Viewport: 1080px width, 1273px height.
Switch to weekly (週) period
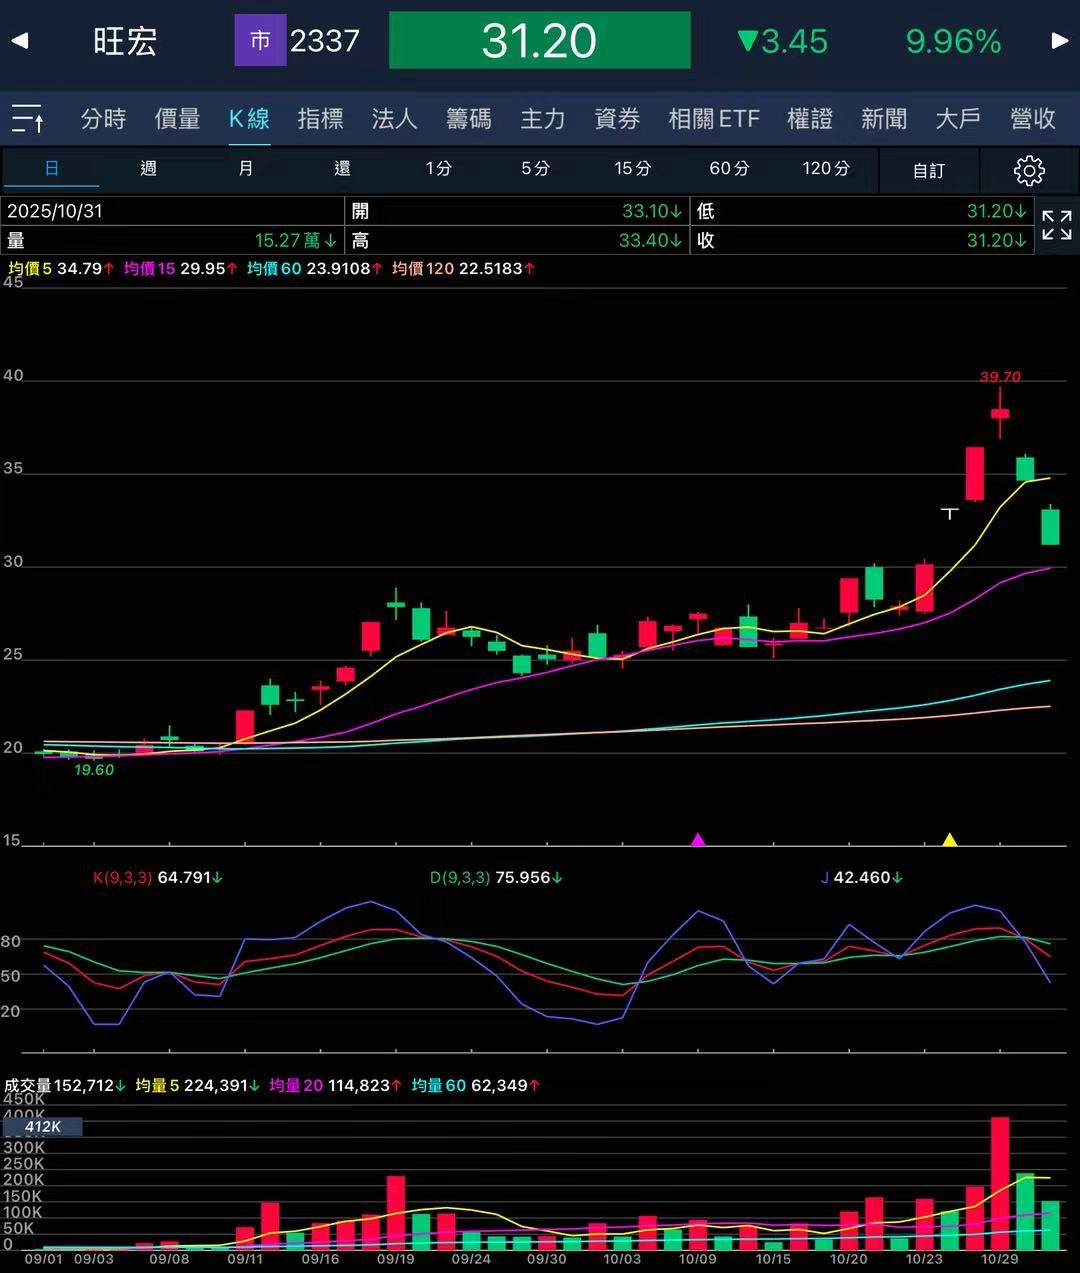click(148, 168)
